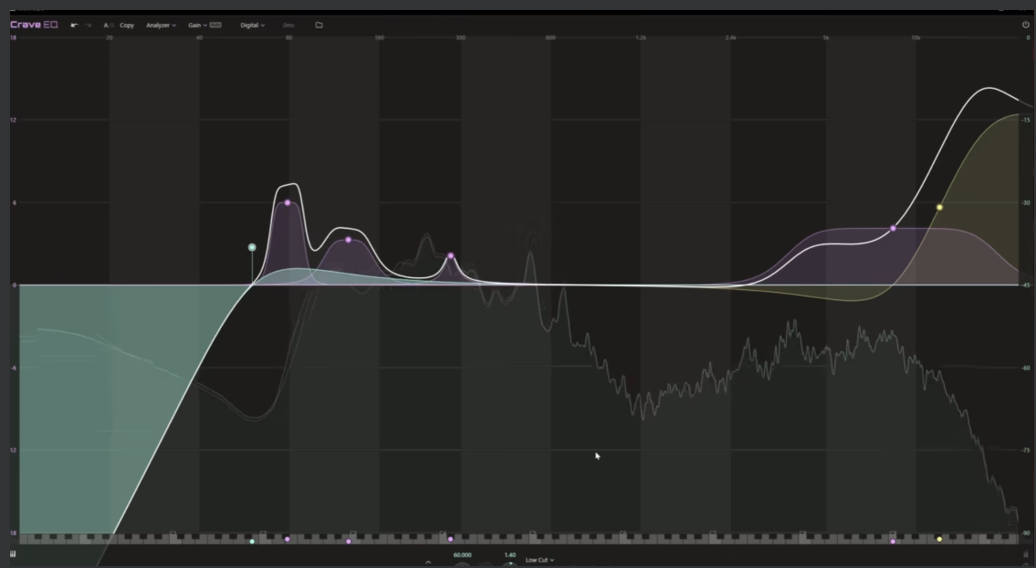Screen dimensions: 1036x568
Task: Collapse the band panel with the up chevron
Action: point(428,562)
